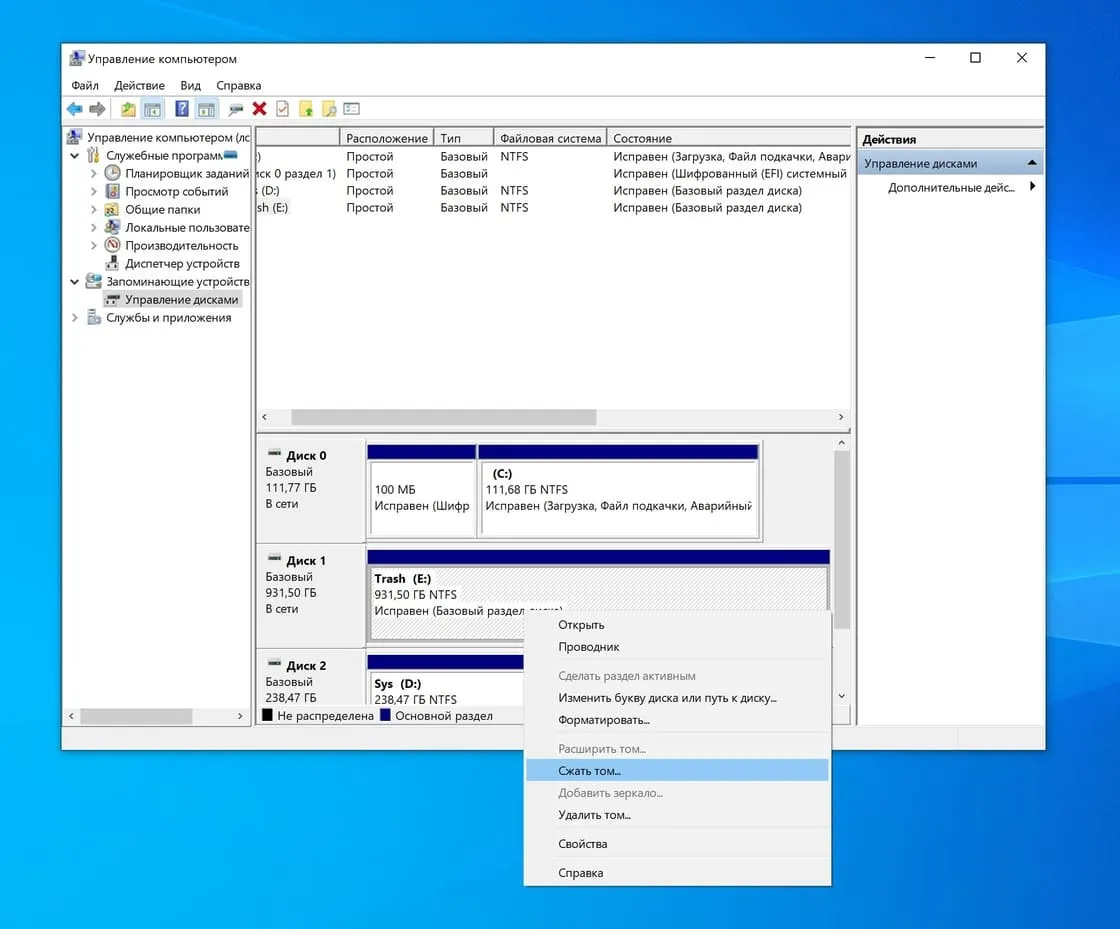This screenshot has width=1120, height=929.
Task: Expand the Общие папки node
Action: click(94, 209)
